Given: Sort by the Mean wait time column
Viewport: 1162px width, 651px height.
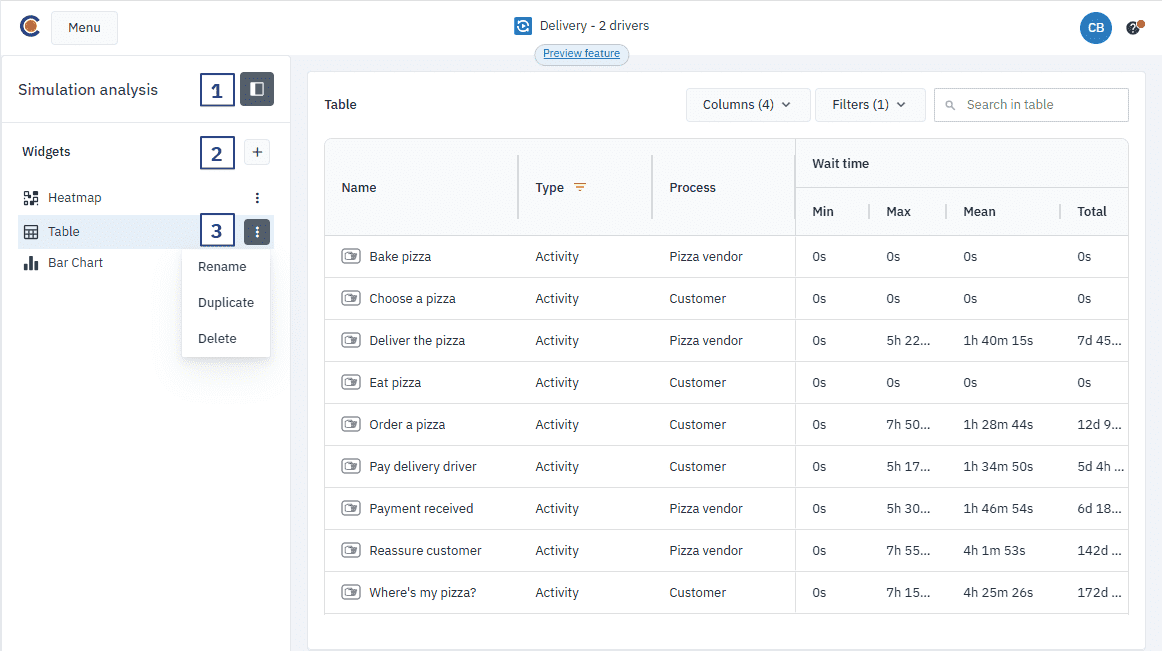Looking at the screenshot, I should [979, 212].
